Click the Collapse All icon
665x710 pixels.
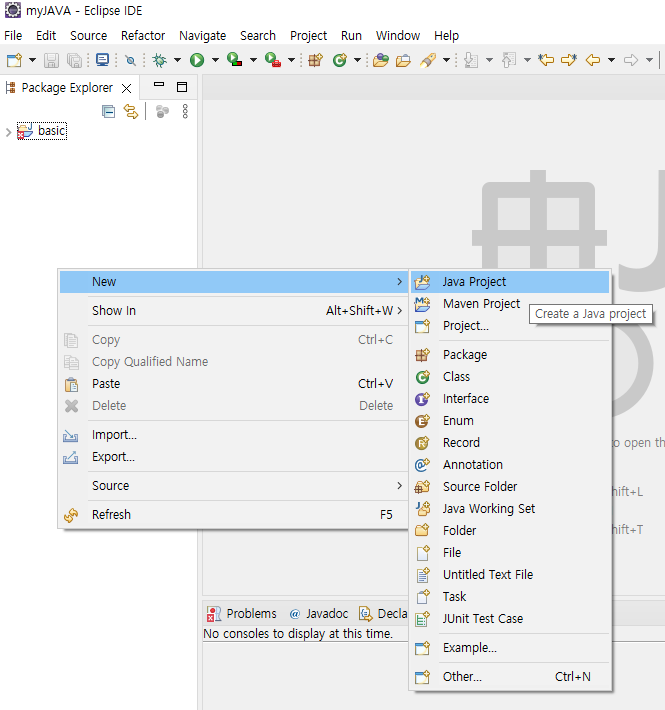pos(108,111)
